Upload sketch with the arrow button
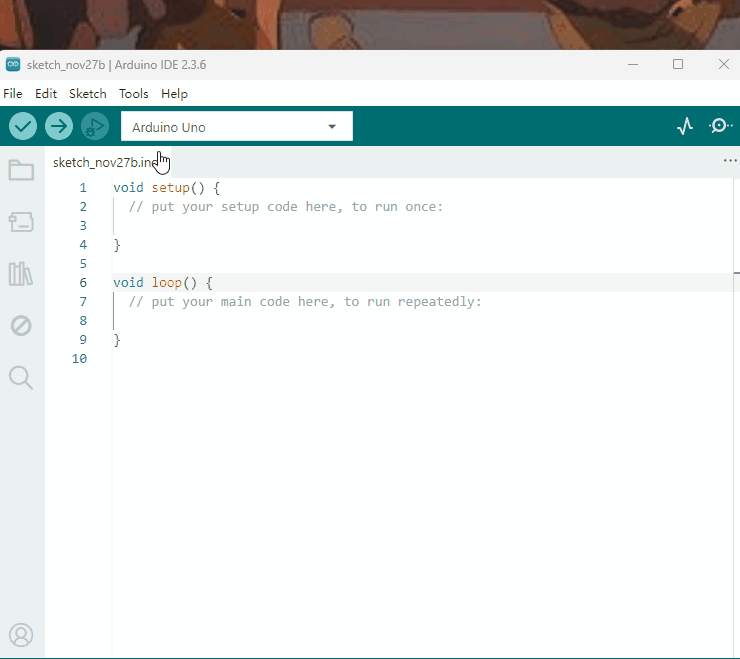Screen dimensions: 740x659 click(x=59, y=126)
